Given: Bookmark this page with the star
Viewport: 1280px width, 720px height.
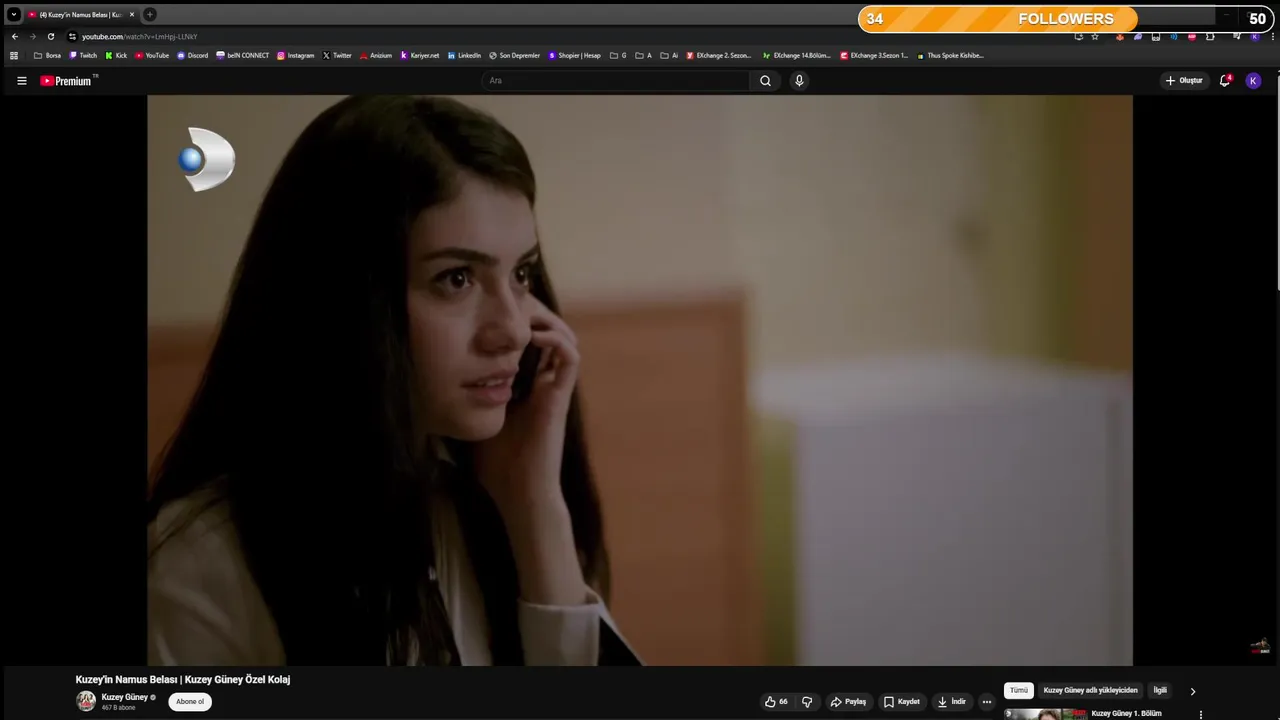Looking at the screenshot, I should point(1095,37).
